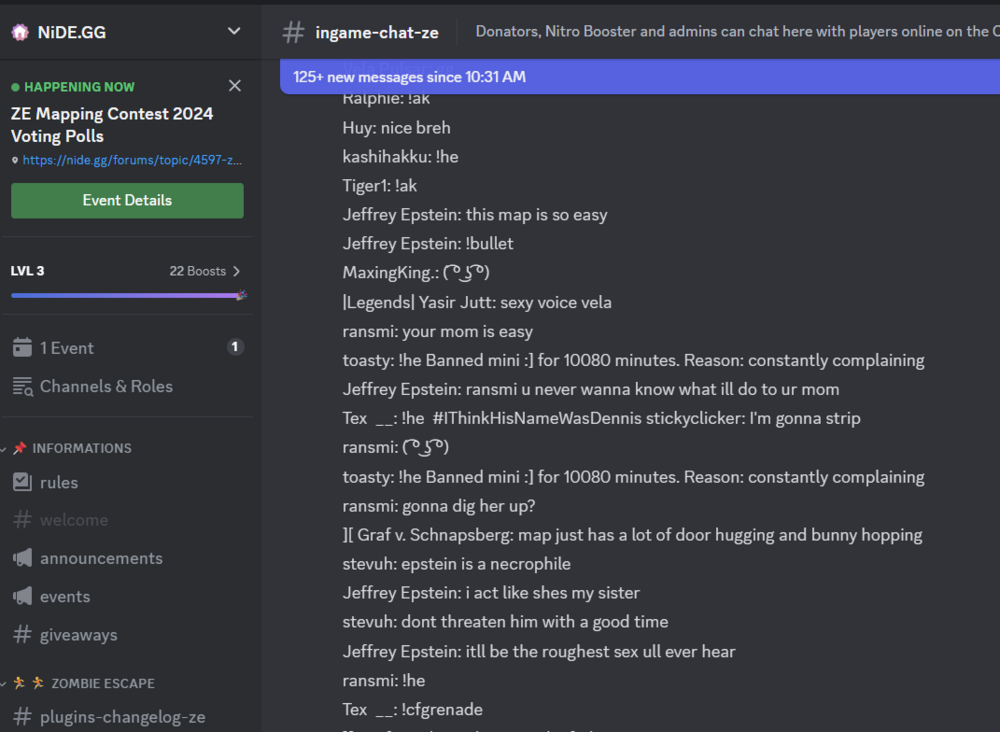Jump to new messages via blue banner
The image size is (1000, 732).
pos(409,77)
